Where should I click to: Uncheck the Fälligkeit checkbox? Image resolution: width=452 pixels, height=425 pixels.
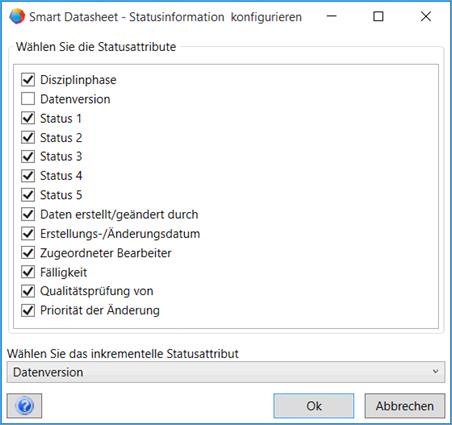28,272
